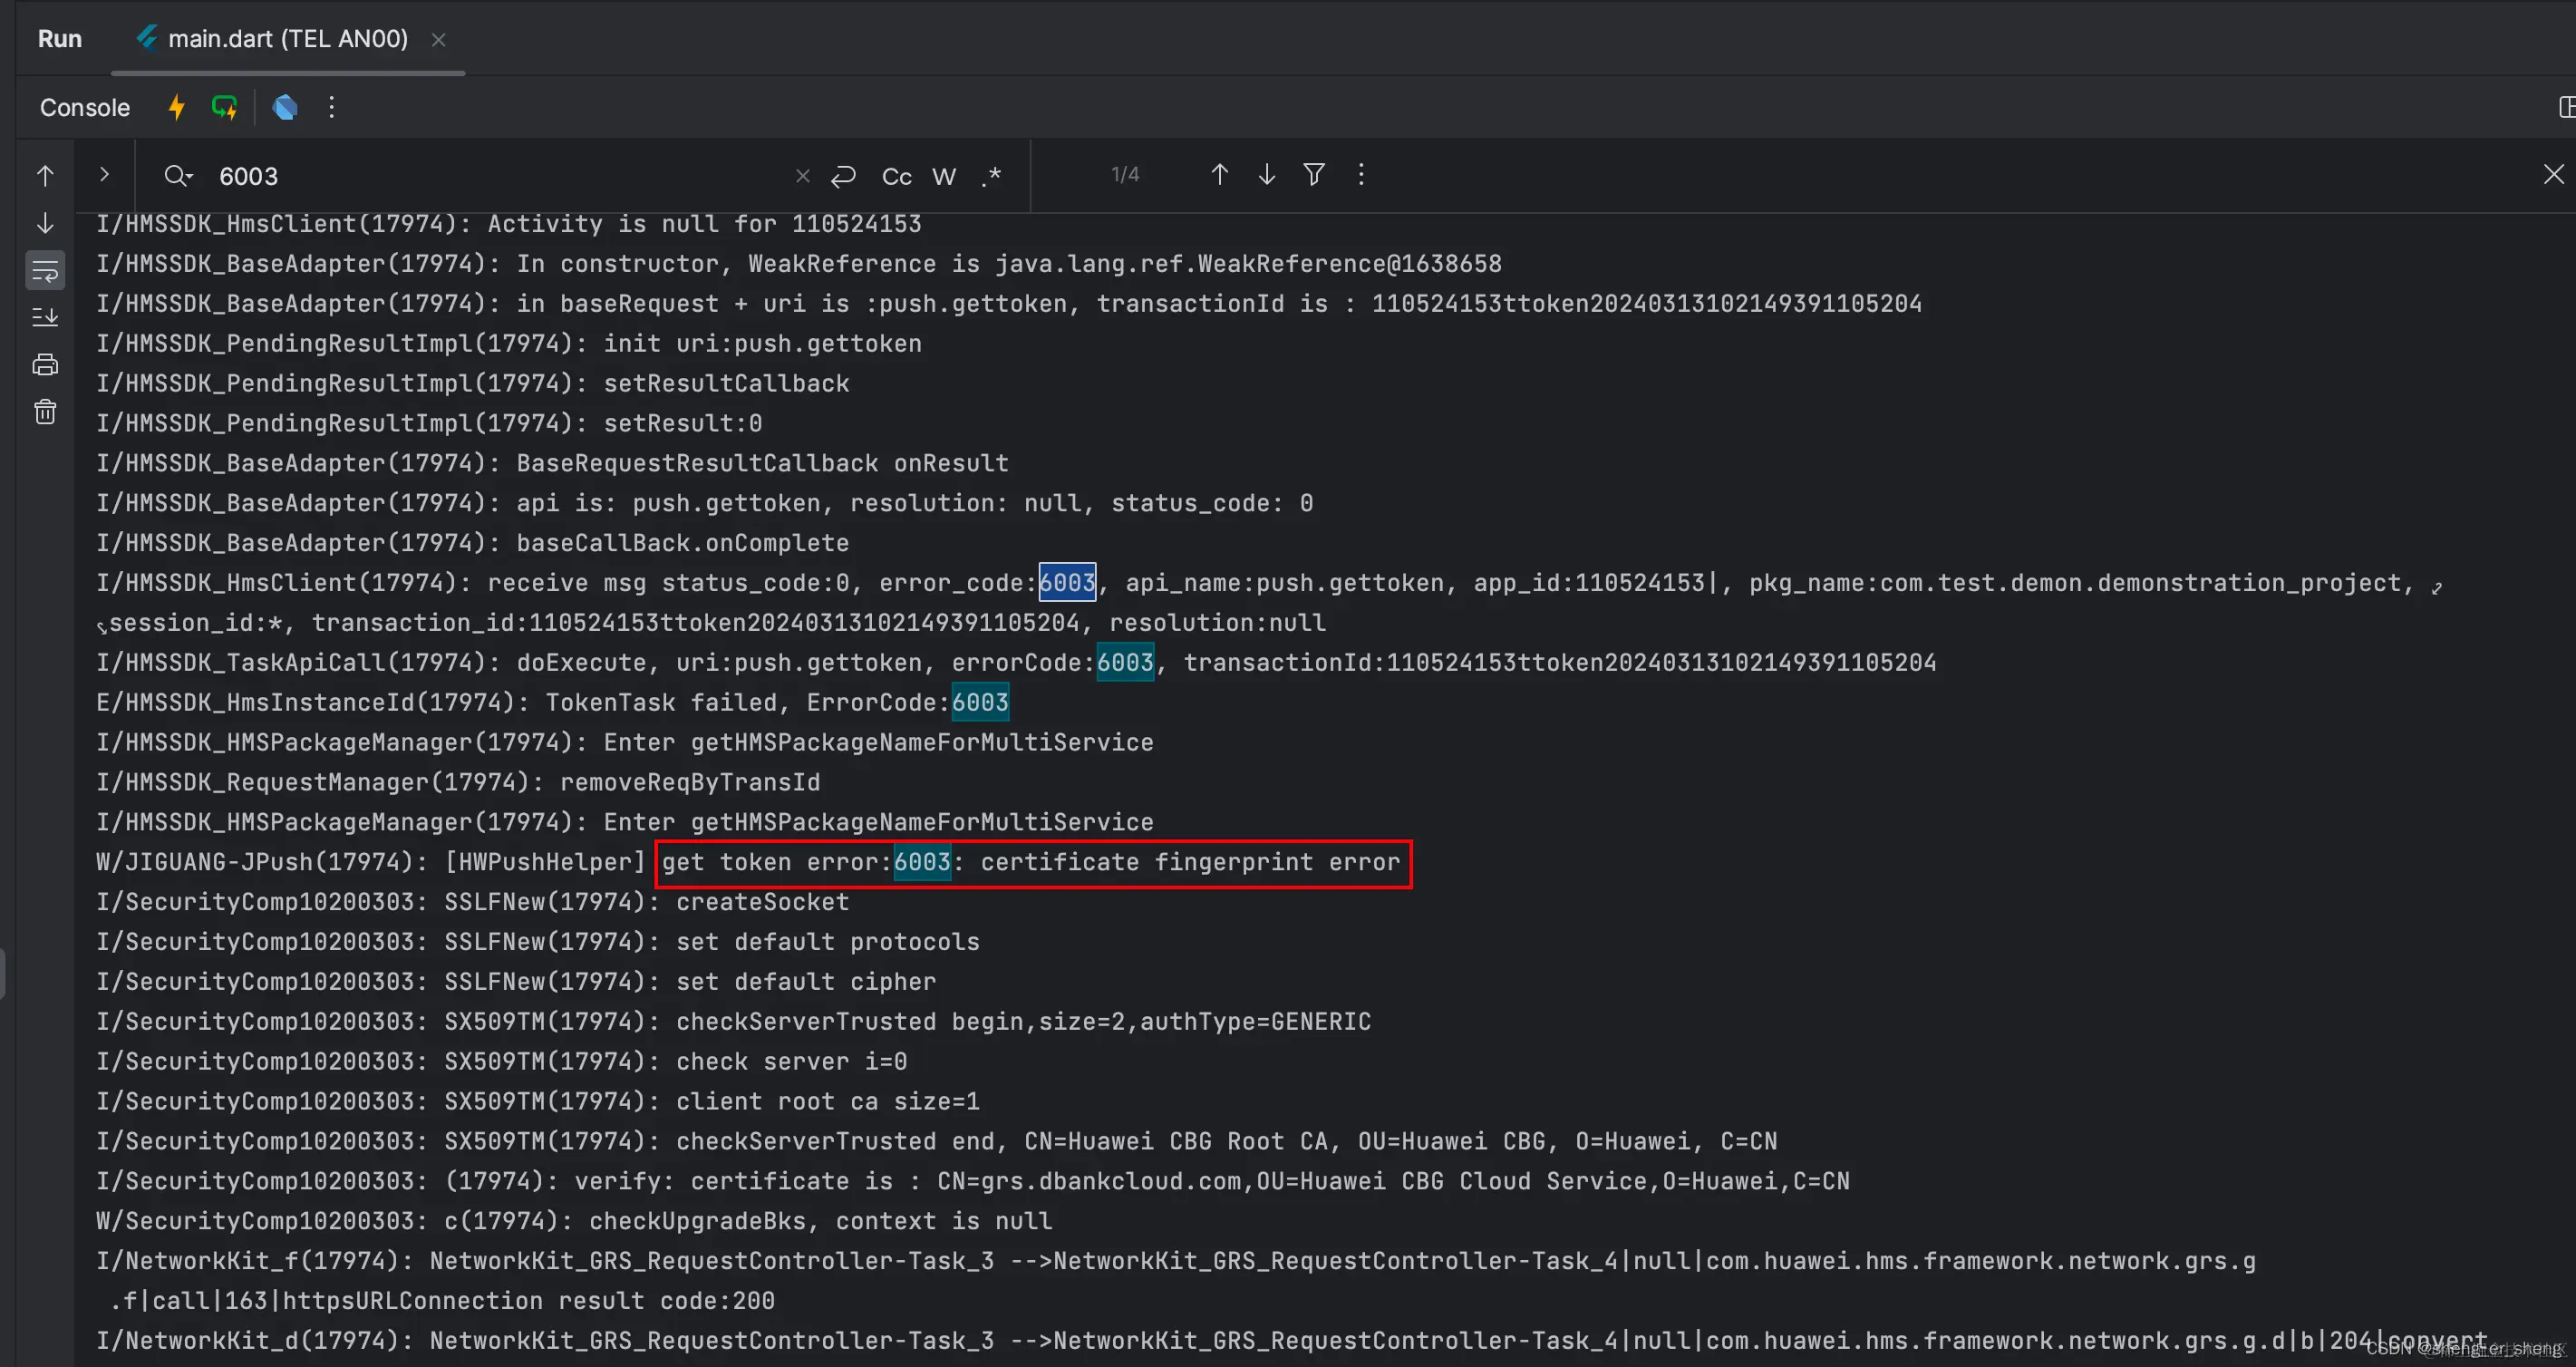Go to next search occurrence arrow

click(x=1266, y=175)
